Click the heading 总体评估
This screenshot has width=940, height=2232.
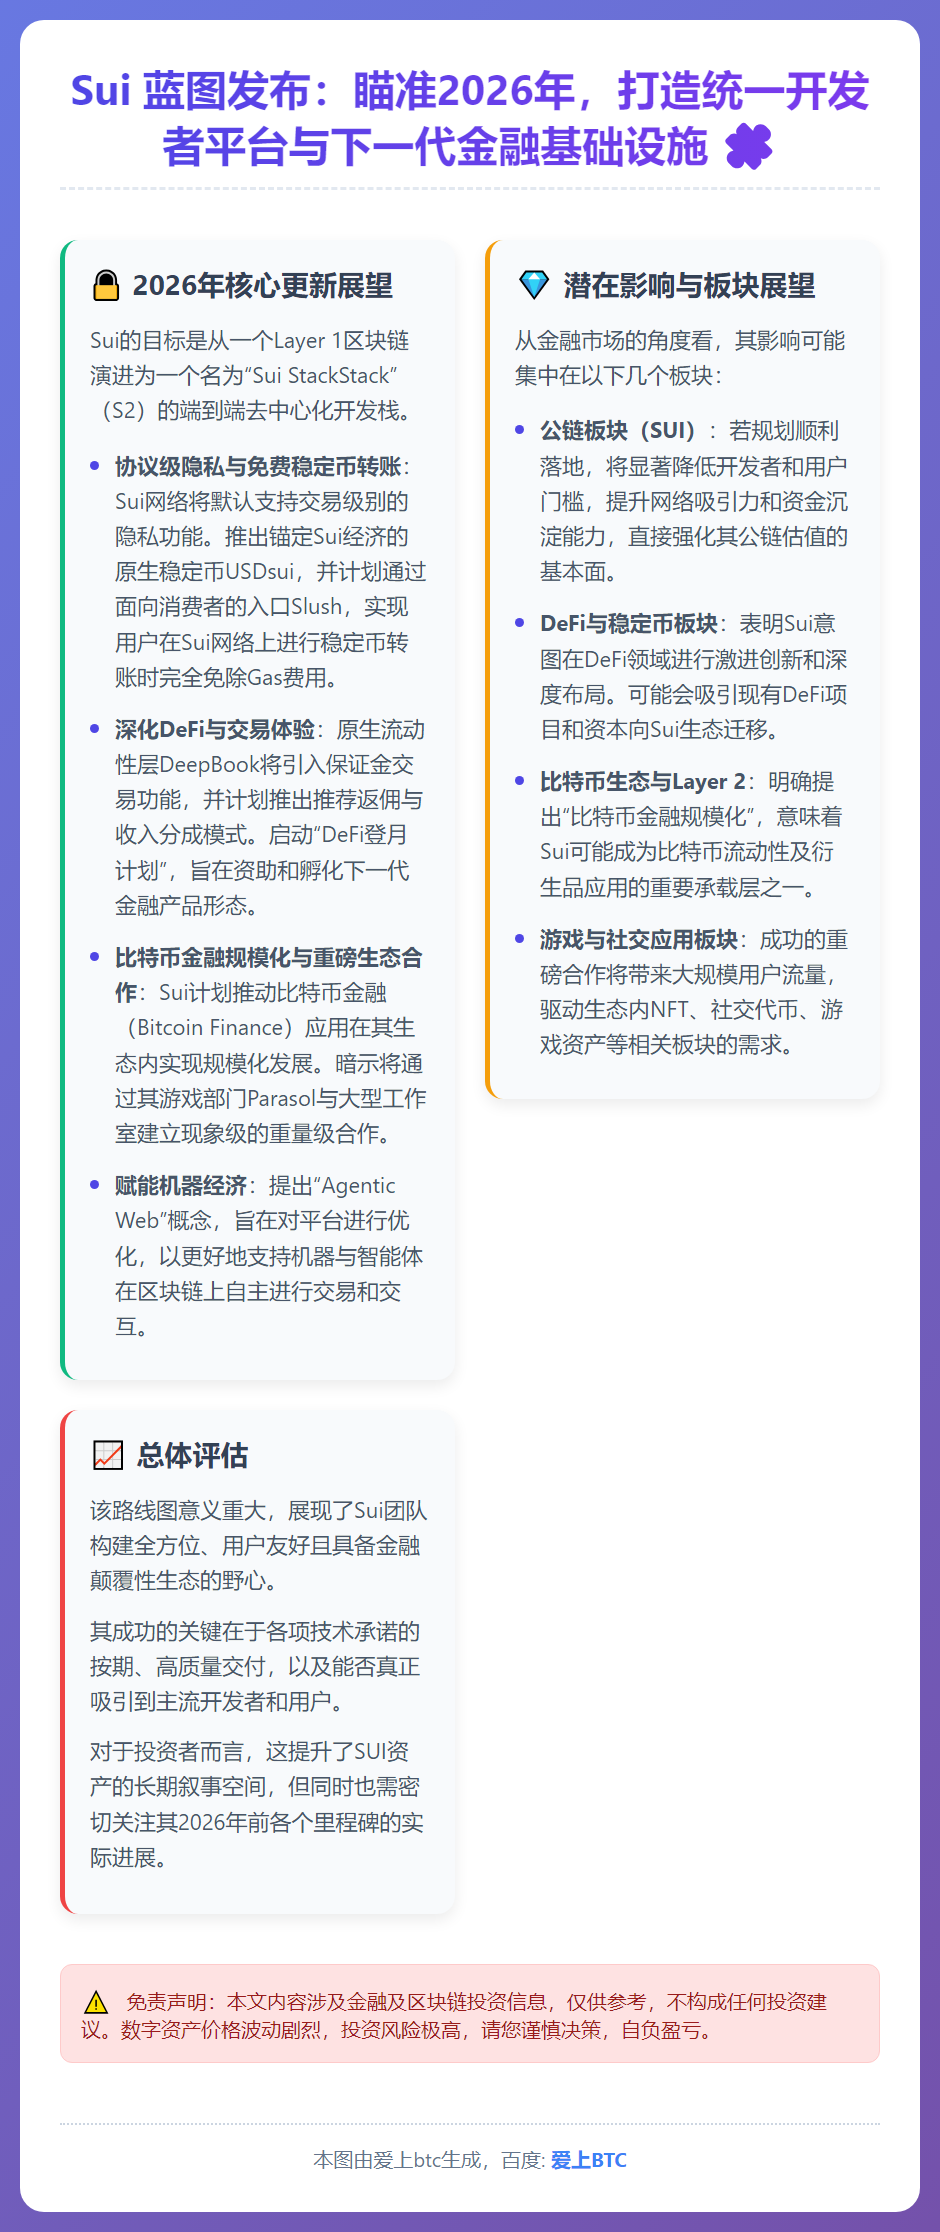point(192,1455)
